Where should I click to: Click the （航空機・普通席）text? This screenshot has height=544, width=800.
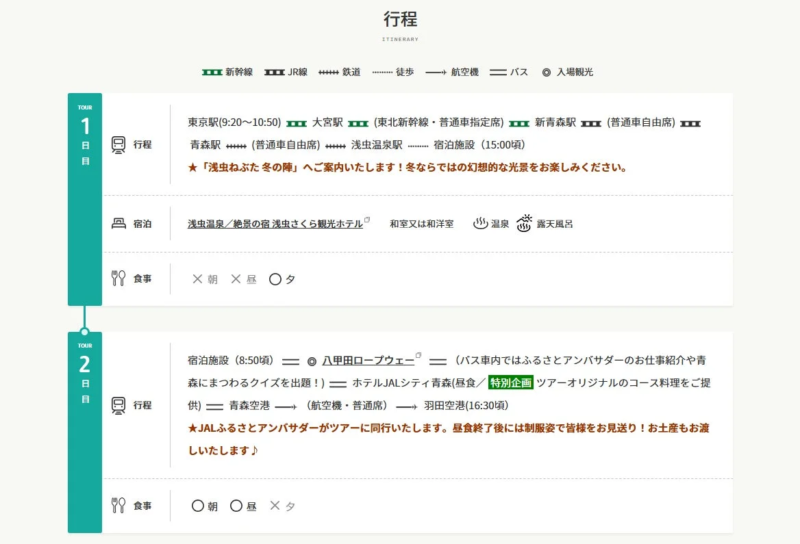(346, 406)
